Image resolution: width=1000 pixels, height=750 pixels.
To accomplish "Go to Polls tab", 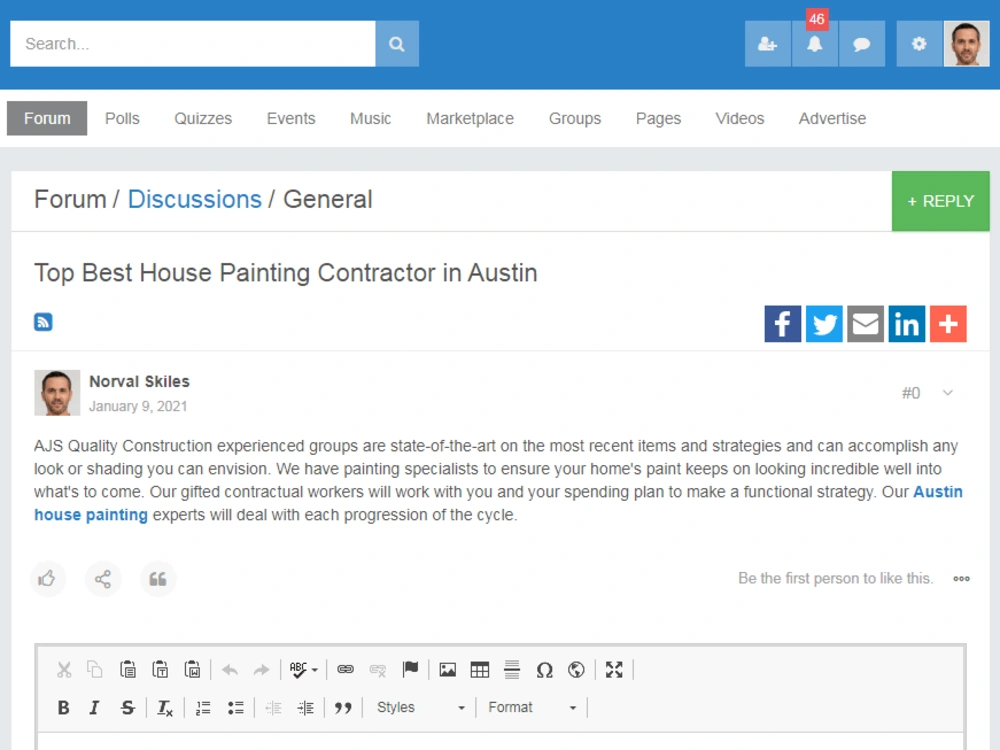I will 122,119.
